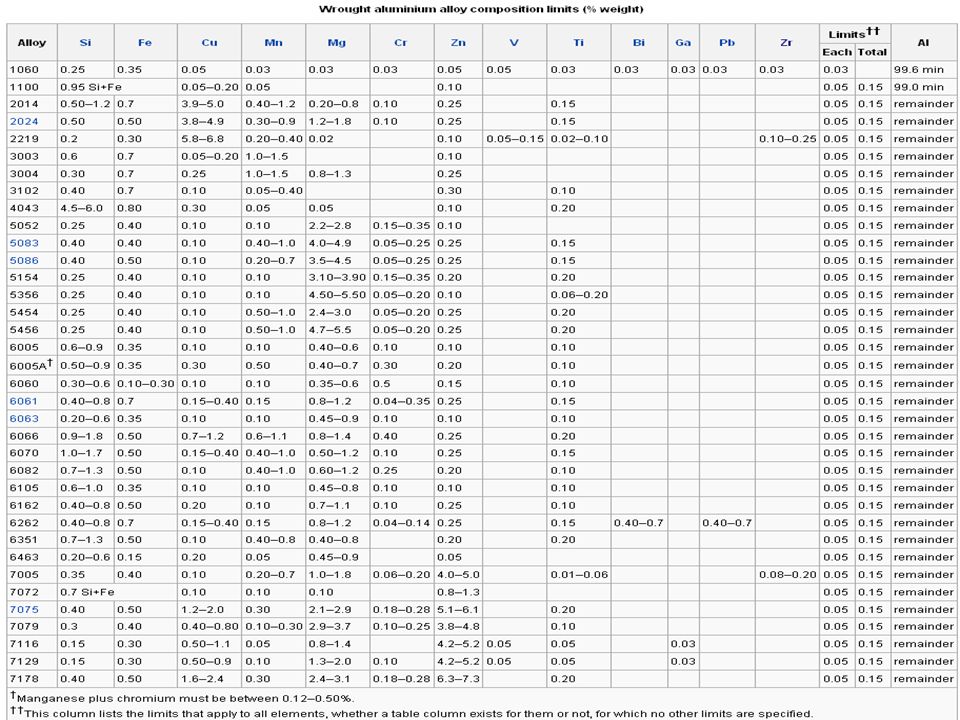Select V value '0.05–0.15' in row 2219
960x720 pixels.
click(x=515, y=139)
